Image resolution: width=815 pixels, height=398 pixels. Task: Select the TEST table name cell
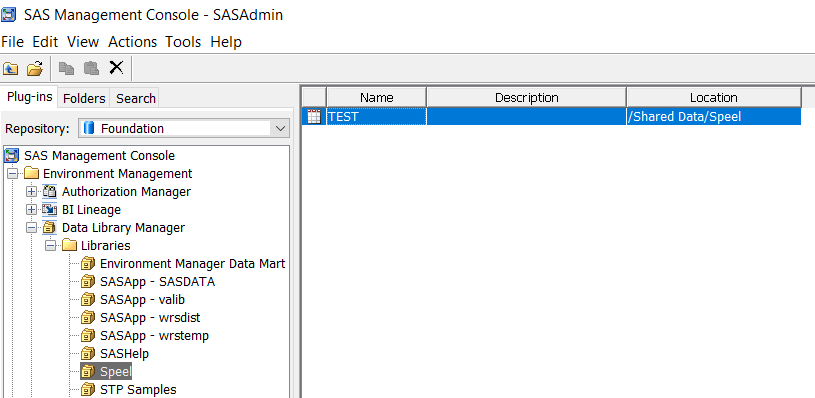tap(376, 117)
